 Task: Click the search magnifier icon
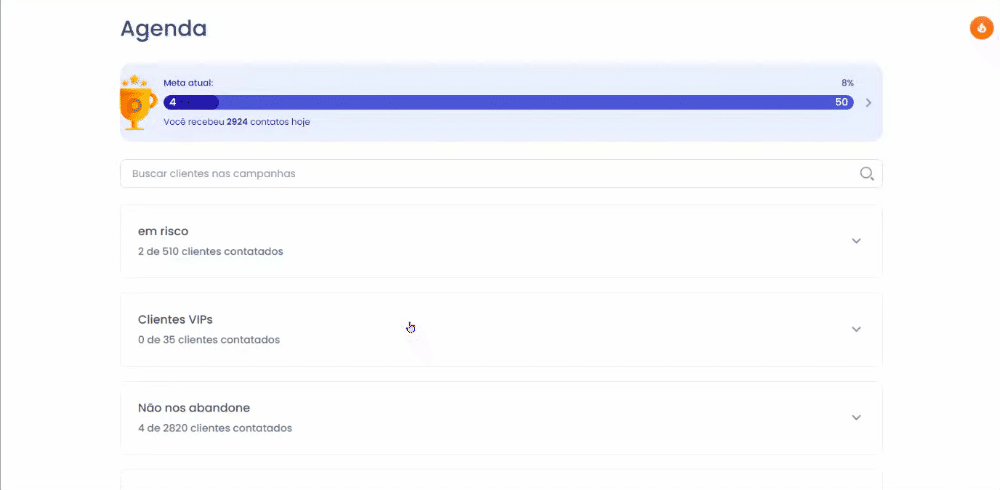[x=866, y=174]
